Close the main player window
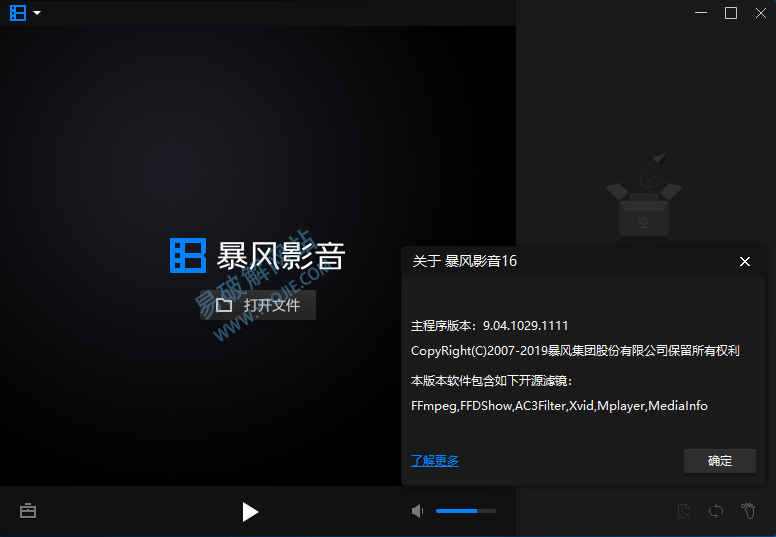This screenshot has width=776, height=537. coord(761,13)
